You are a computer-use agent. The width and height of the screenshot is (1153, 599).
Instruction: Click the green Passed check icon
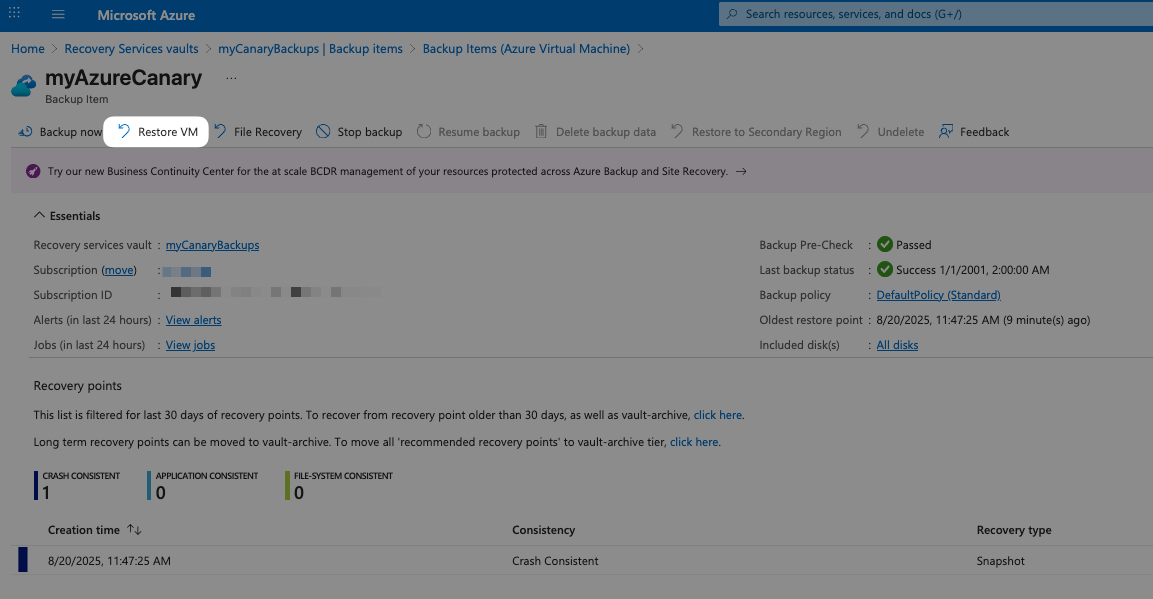[885, 245]
